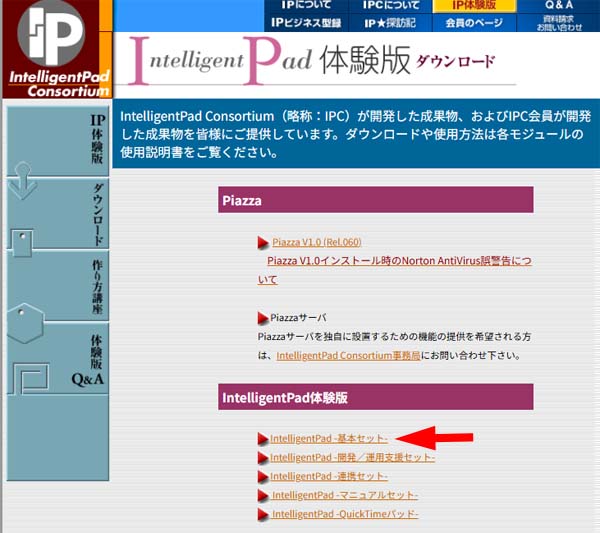The image size is (600, 533).
Task: Open the IPについて menu item
Action: (x=306, y=6)
